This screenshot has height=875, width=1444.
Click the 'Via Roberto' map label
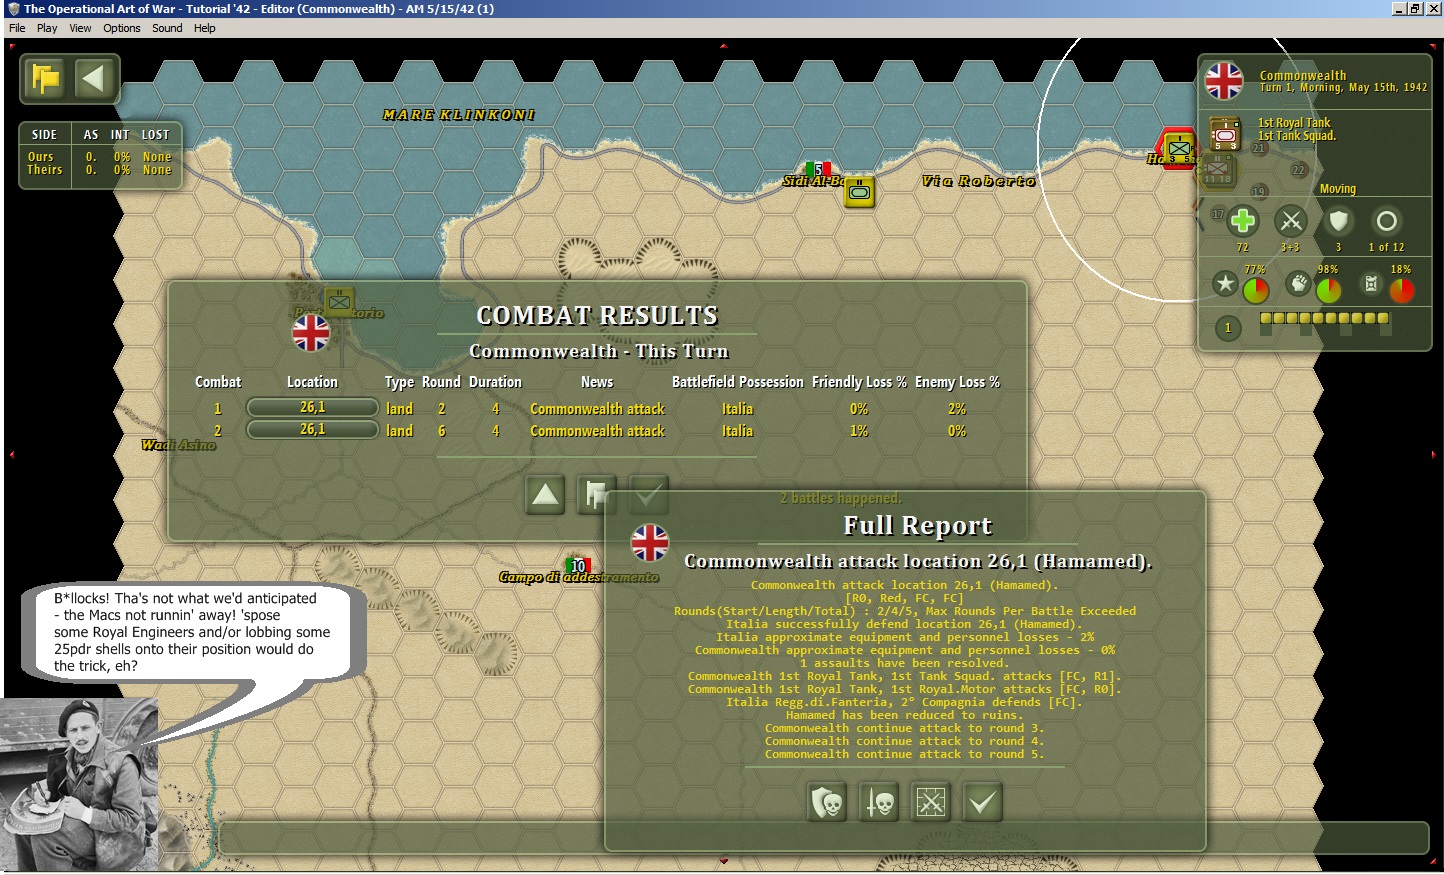978,181
